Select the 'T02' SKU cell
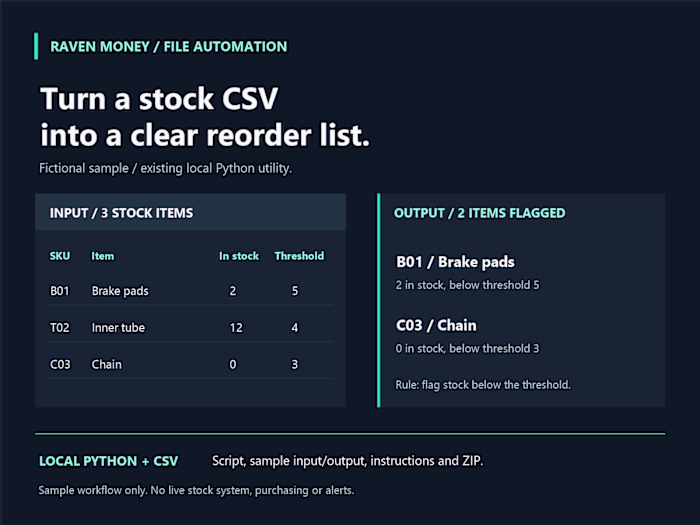The image size is (700, 525). point(60,328)
